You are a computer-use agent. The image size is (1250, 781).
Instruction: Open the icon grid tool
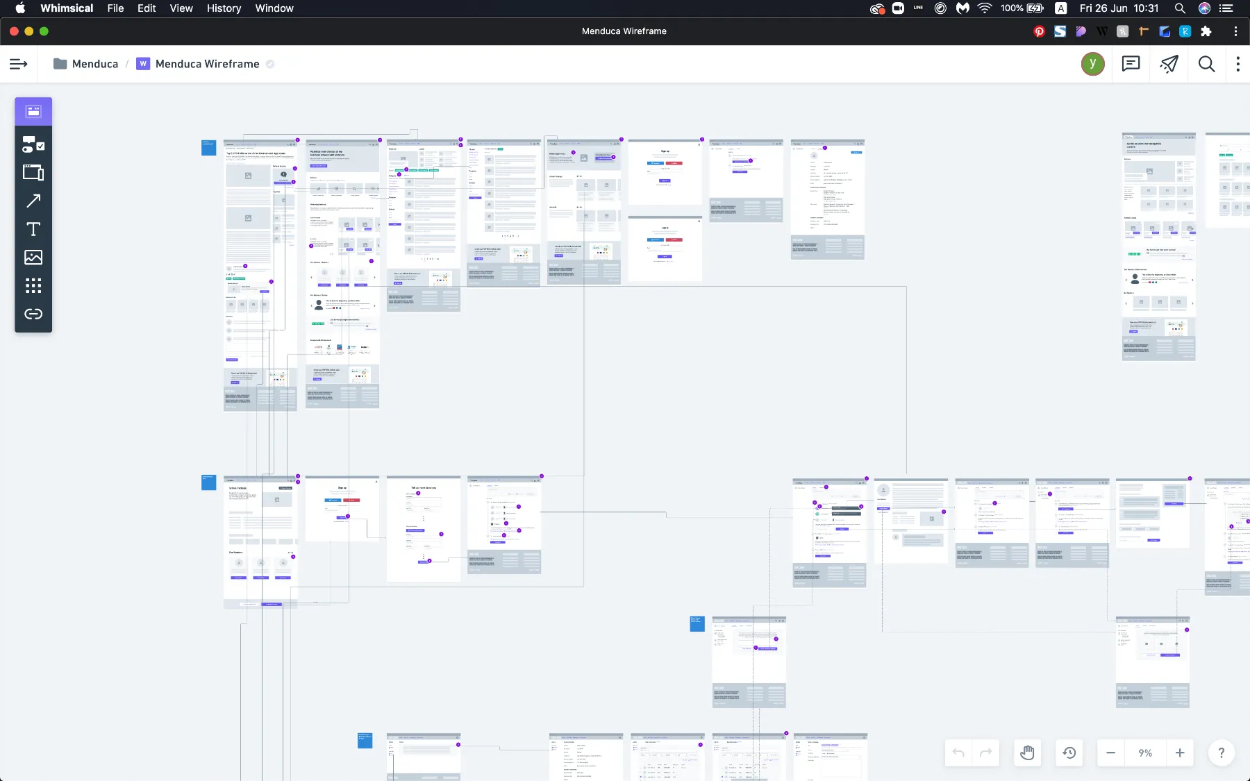[x=33, y=286]
